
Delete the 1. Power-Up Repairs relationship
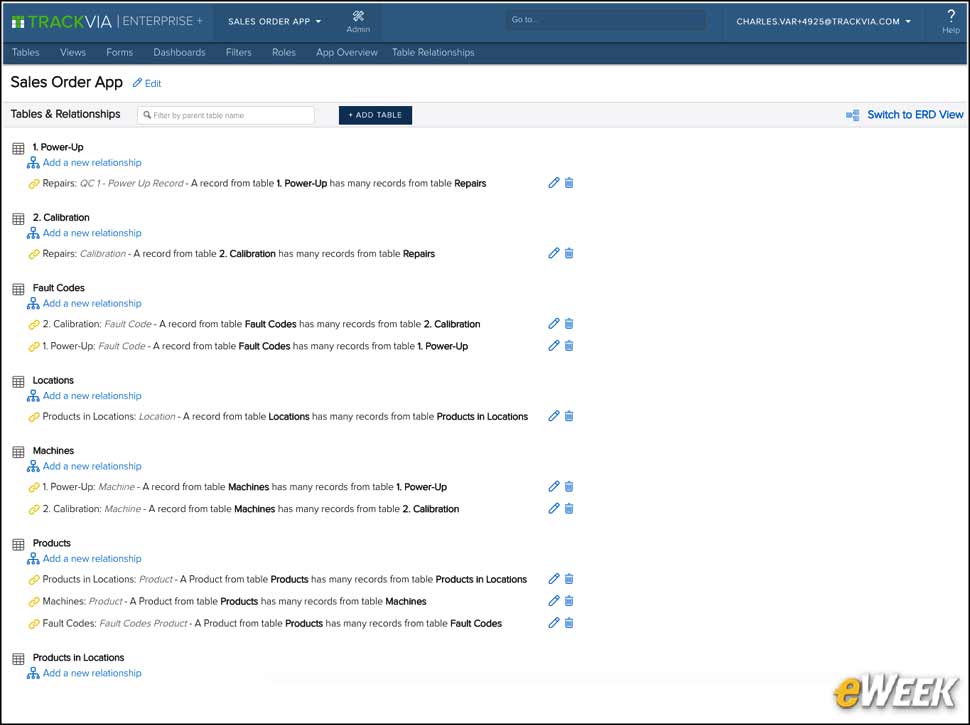pos(569,182)
